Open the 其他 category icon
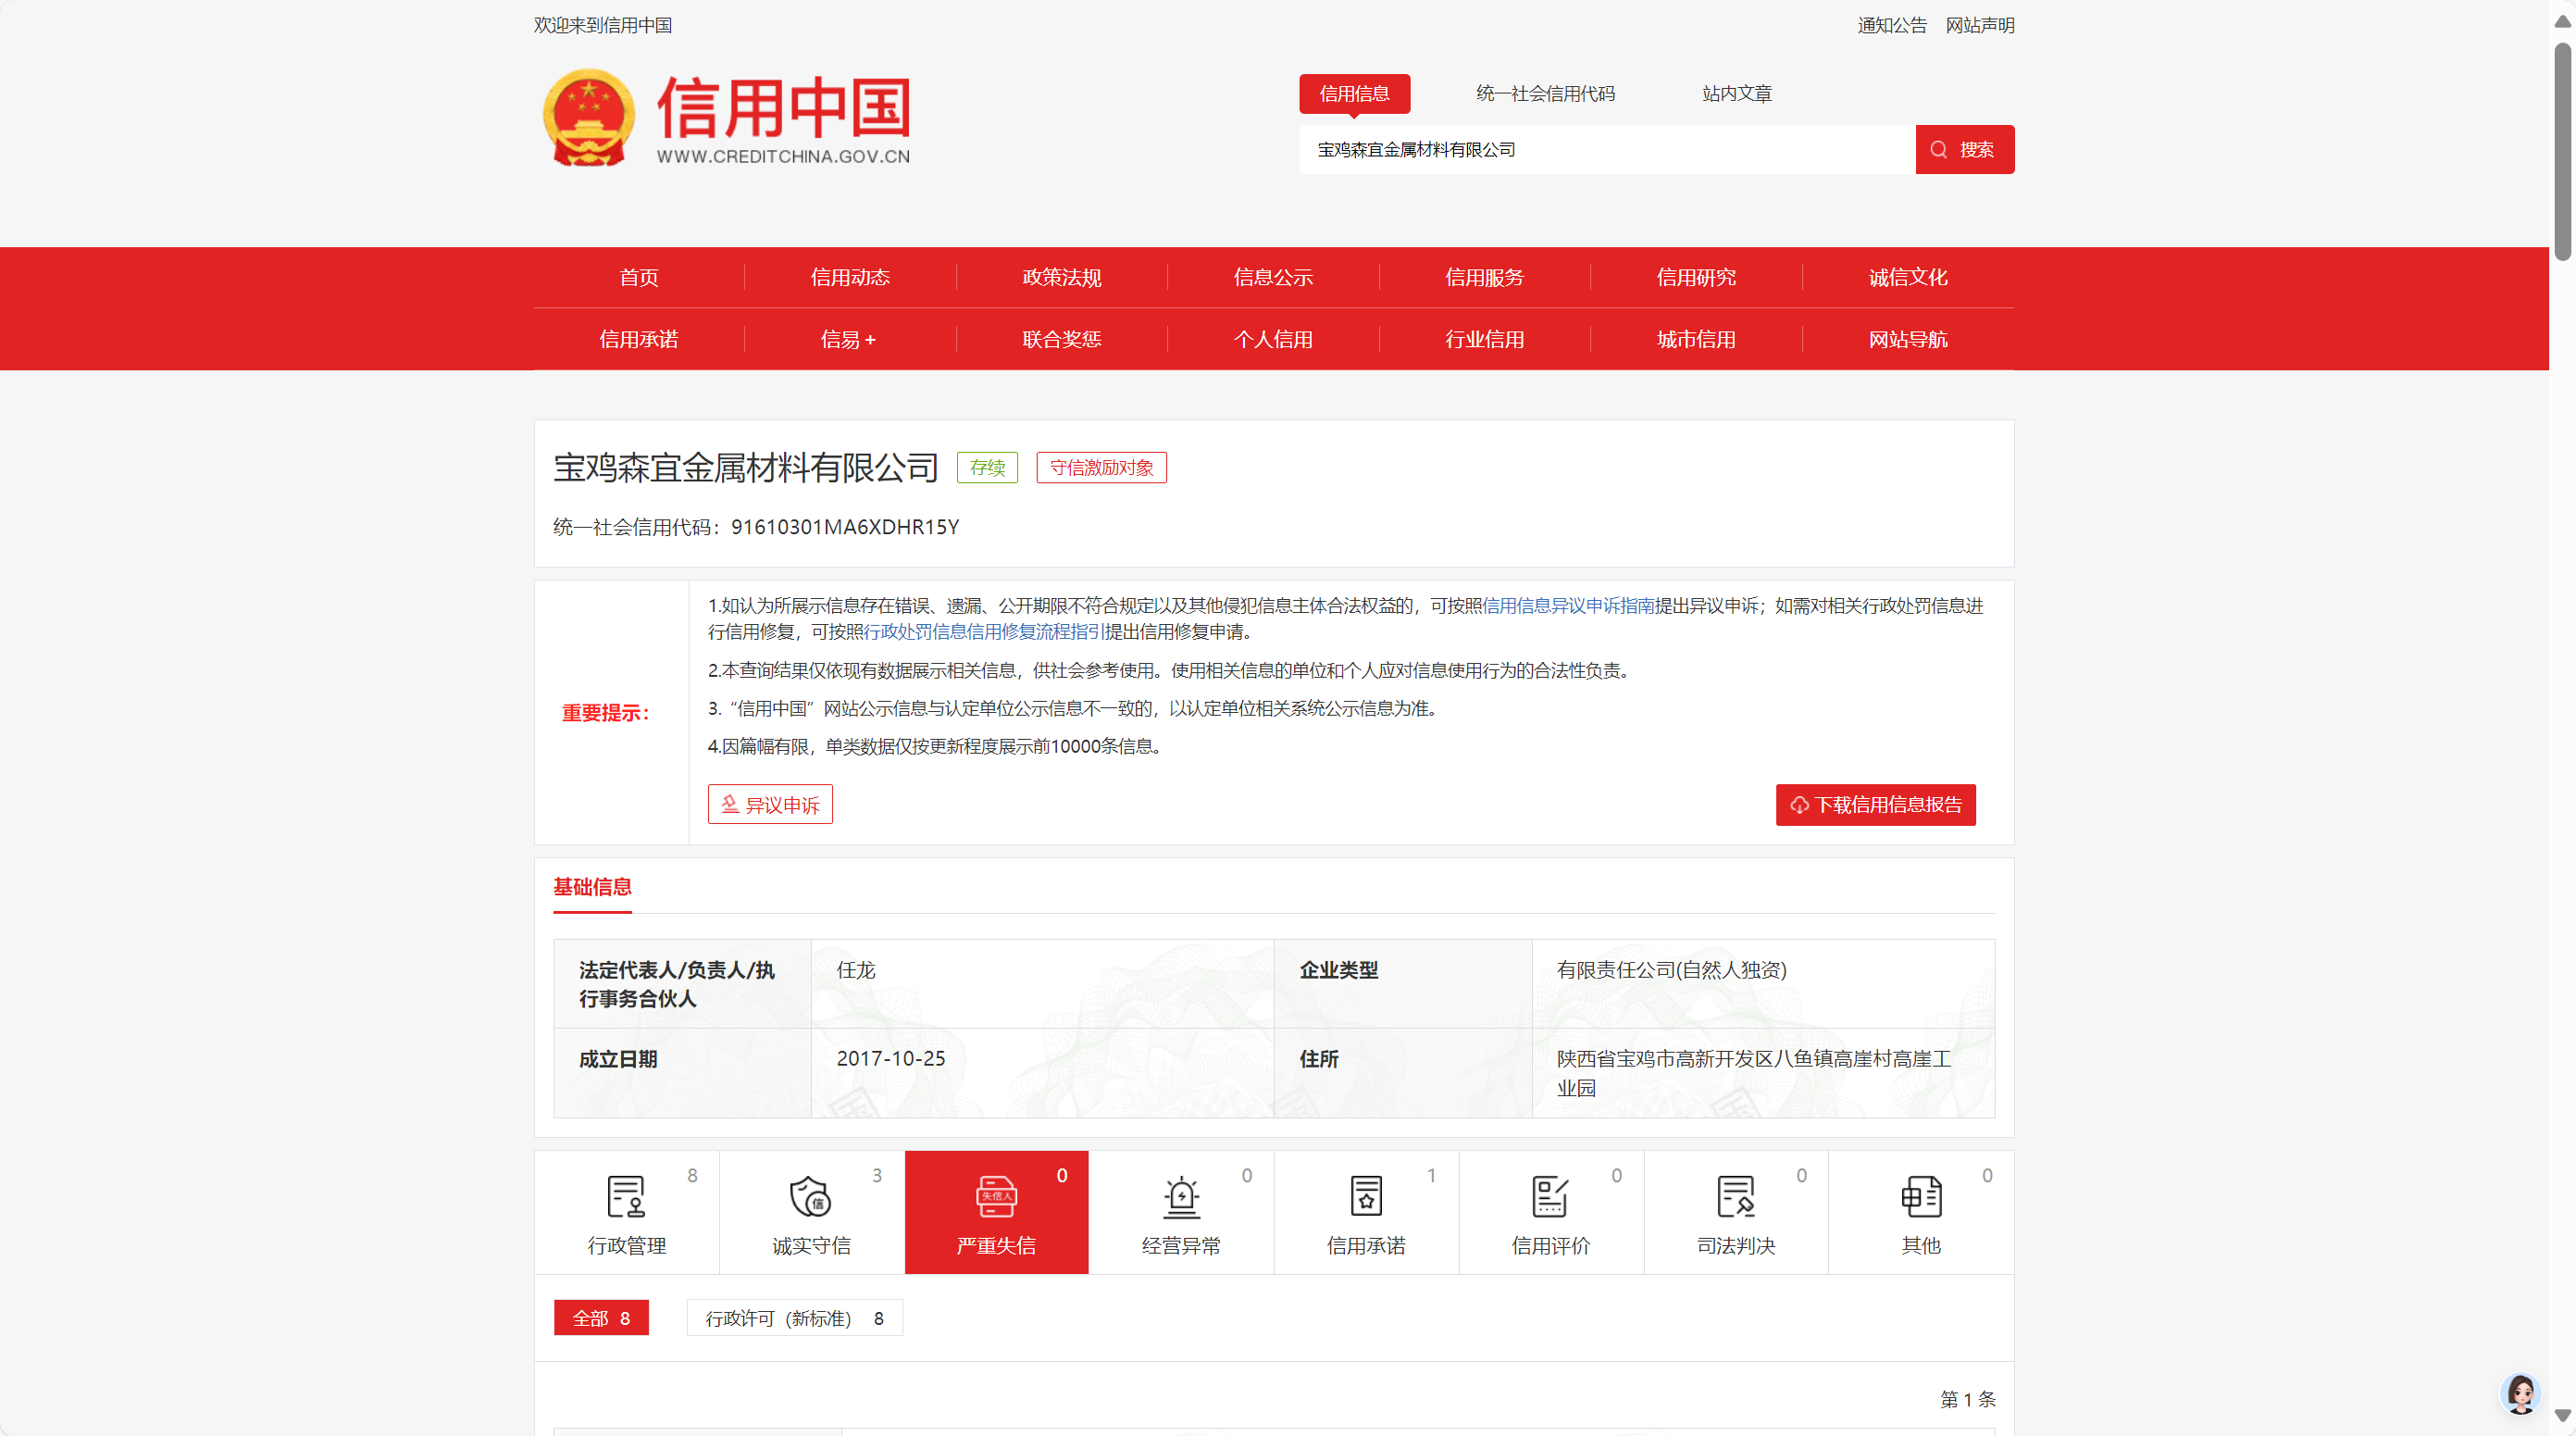This screenshot has height=1436, width=2576. (x=1921, y=1196)
